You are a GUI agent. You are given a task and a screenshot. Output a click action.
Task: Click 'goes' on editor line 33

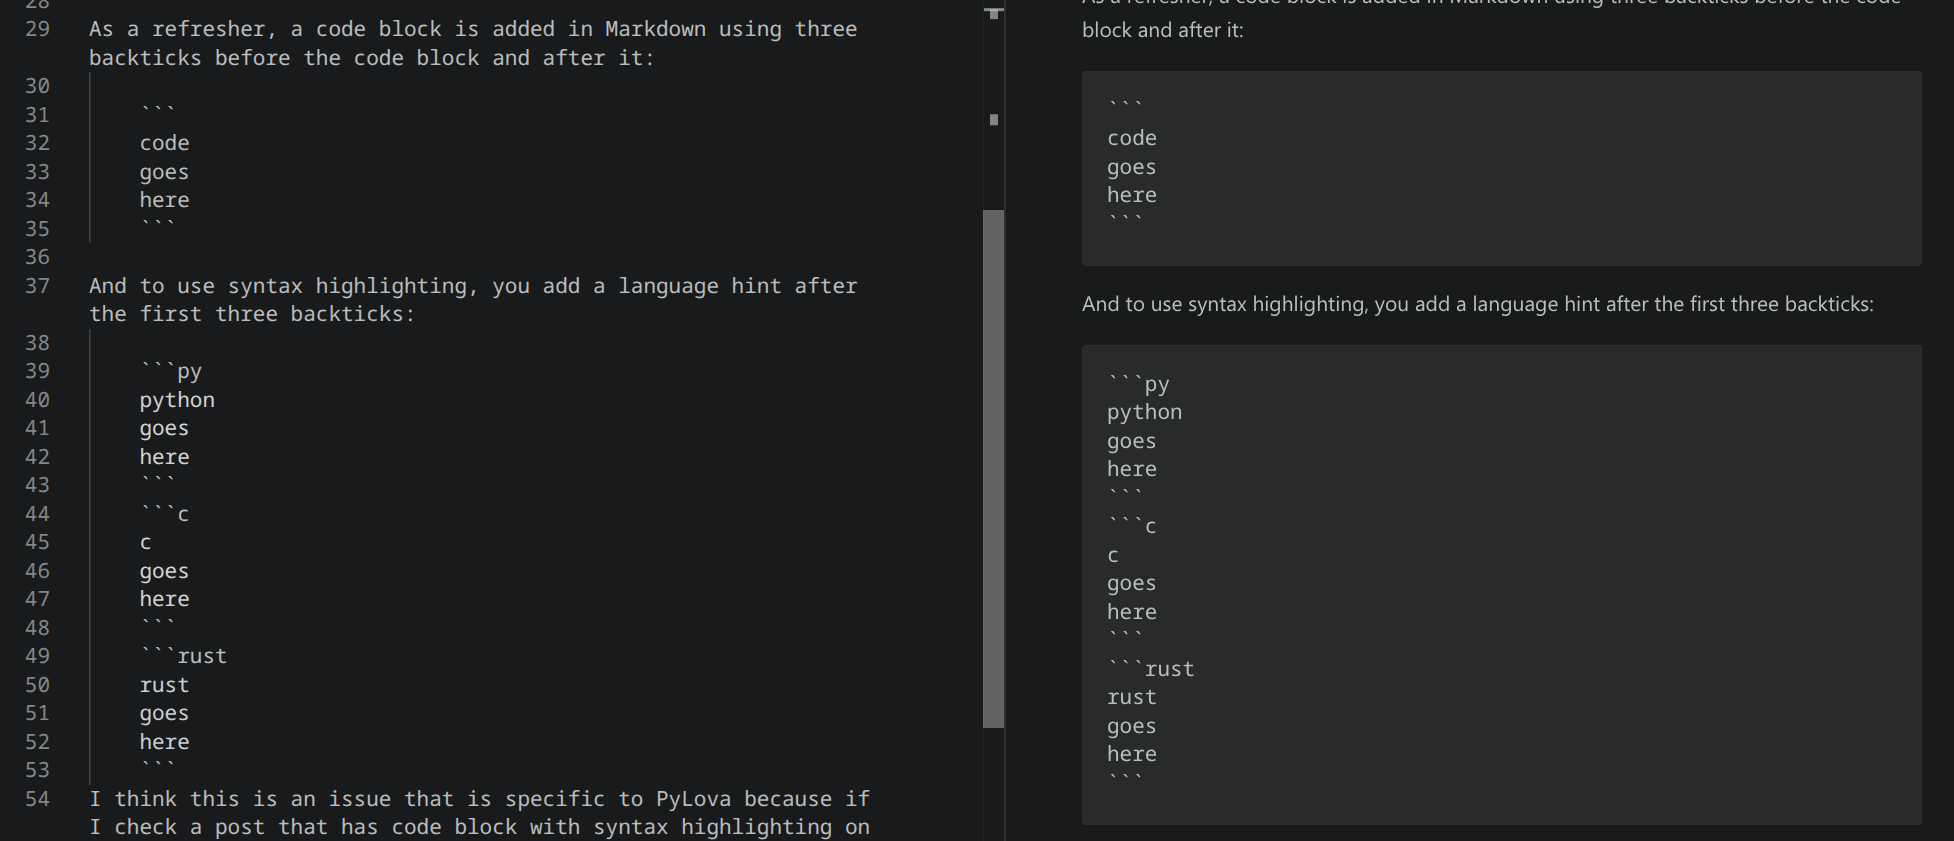coord(164,172)
